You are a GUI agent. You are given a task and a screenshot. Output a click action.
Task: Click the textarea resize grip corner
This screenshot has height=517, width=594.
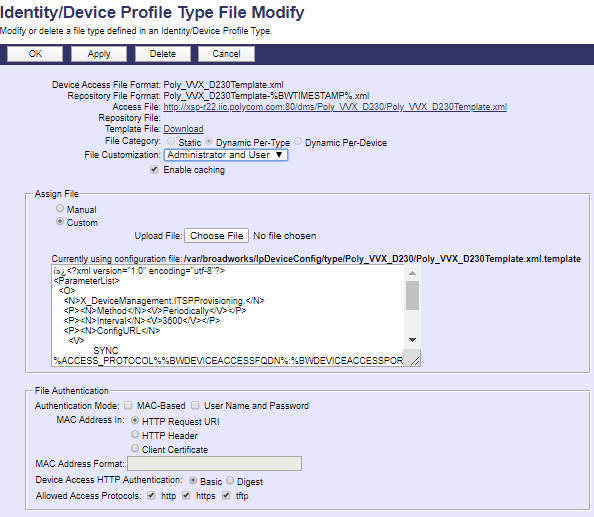point(415,361)
